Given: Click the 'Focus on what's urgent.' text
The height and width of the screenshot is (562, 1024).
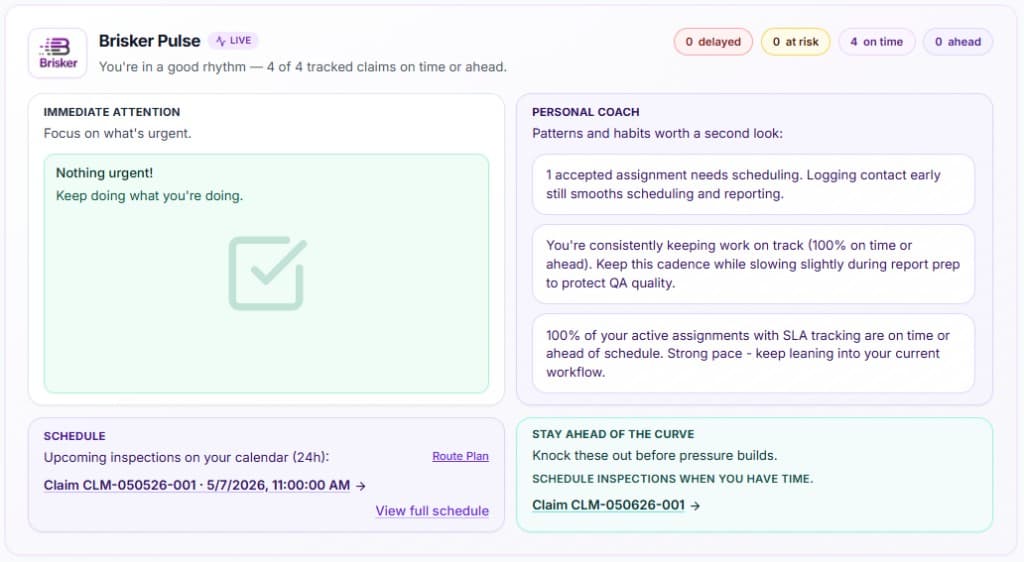Looking at the screenshot, I should (x=118, y=133).
